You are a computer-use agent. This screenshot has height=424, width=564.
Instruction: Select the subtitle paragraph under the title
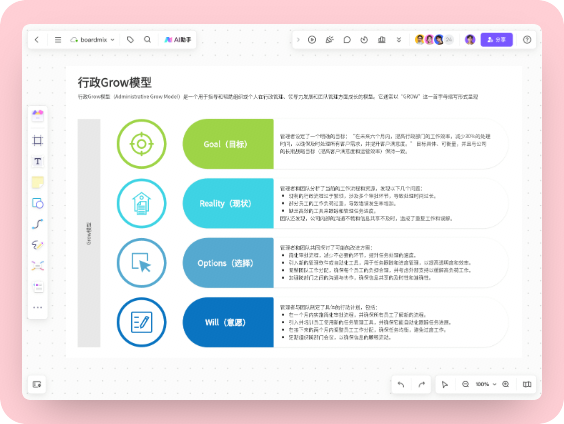tap(278, 97)
